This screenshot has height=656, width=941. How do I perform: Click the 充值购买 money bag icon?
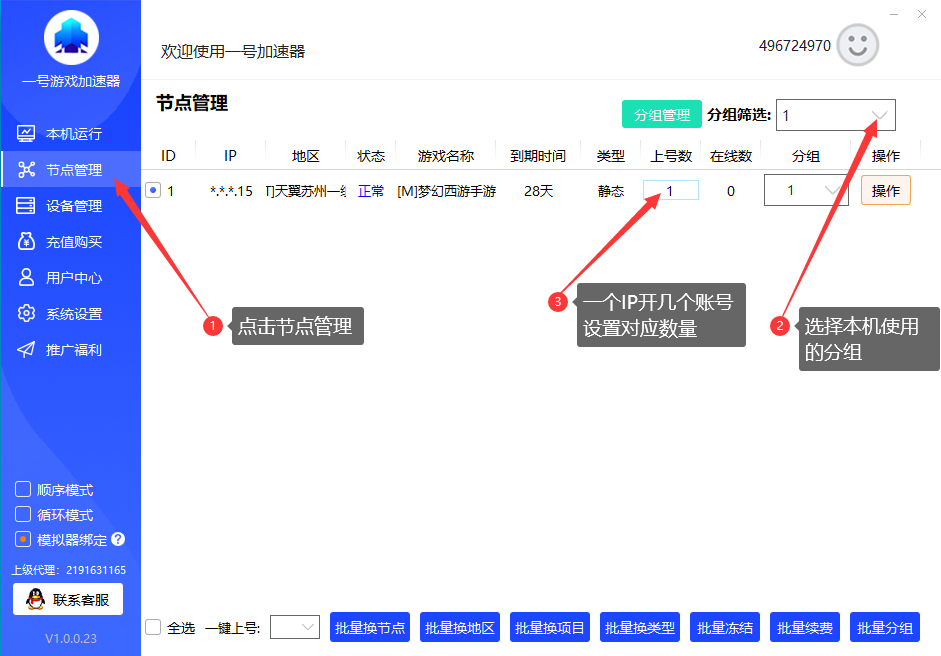click(26, 241)
